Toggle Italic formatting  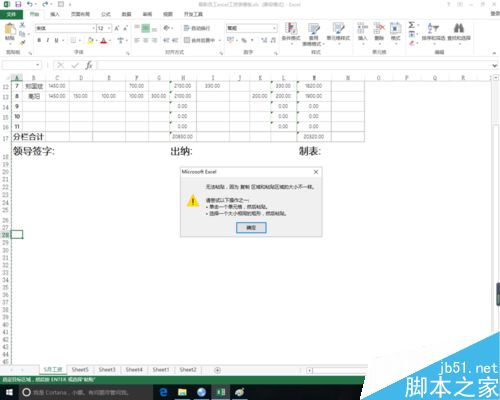(48, 40)
